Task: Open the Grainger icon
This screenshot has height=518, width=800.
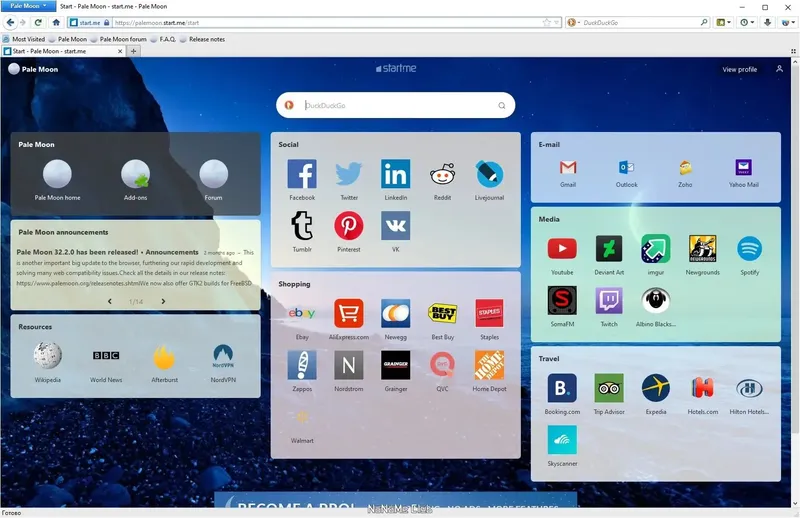Action: coord(395,365)
